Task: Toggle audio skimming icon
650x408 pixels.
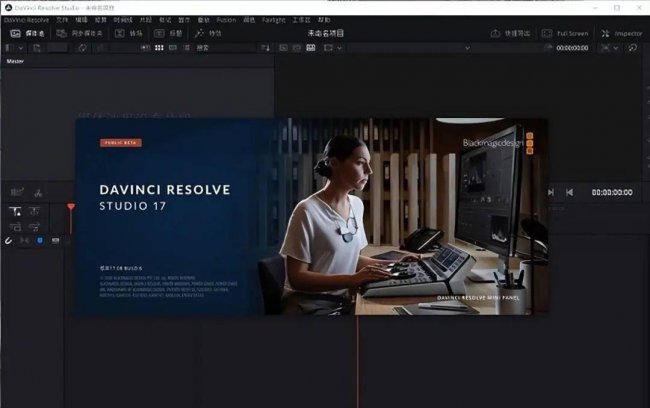Action: pyautogui.click(x=24, y=240)
